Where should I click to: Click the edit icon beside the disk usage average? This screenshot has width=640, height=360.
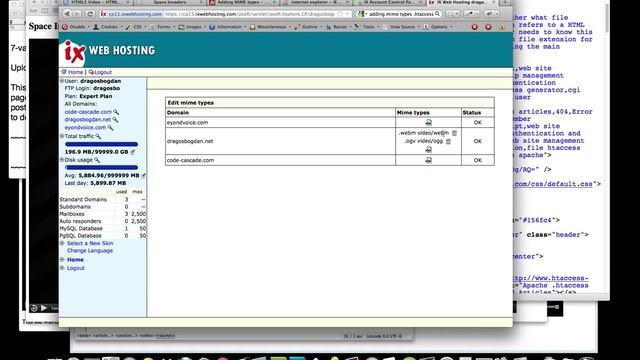[143, 176]
